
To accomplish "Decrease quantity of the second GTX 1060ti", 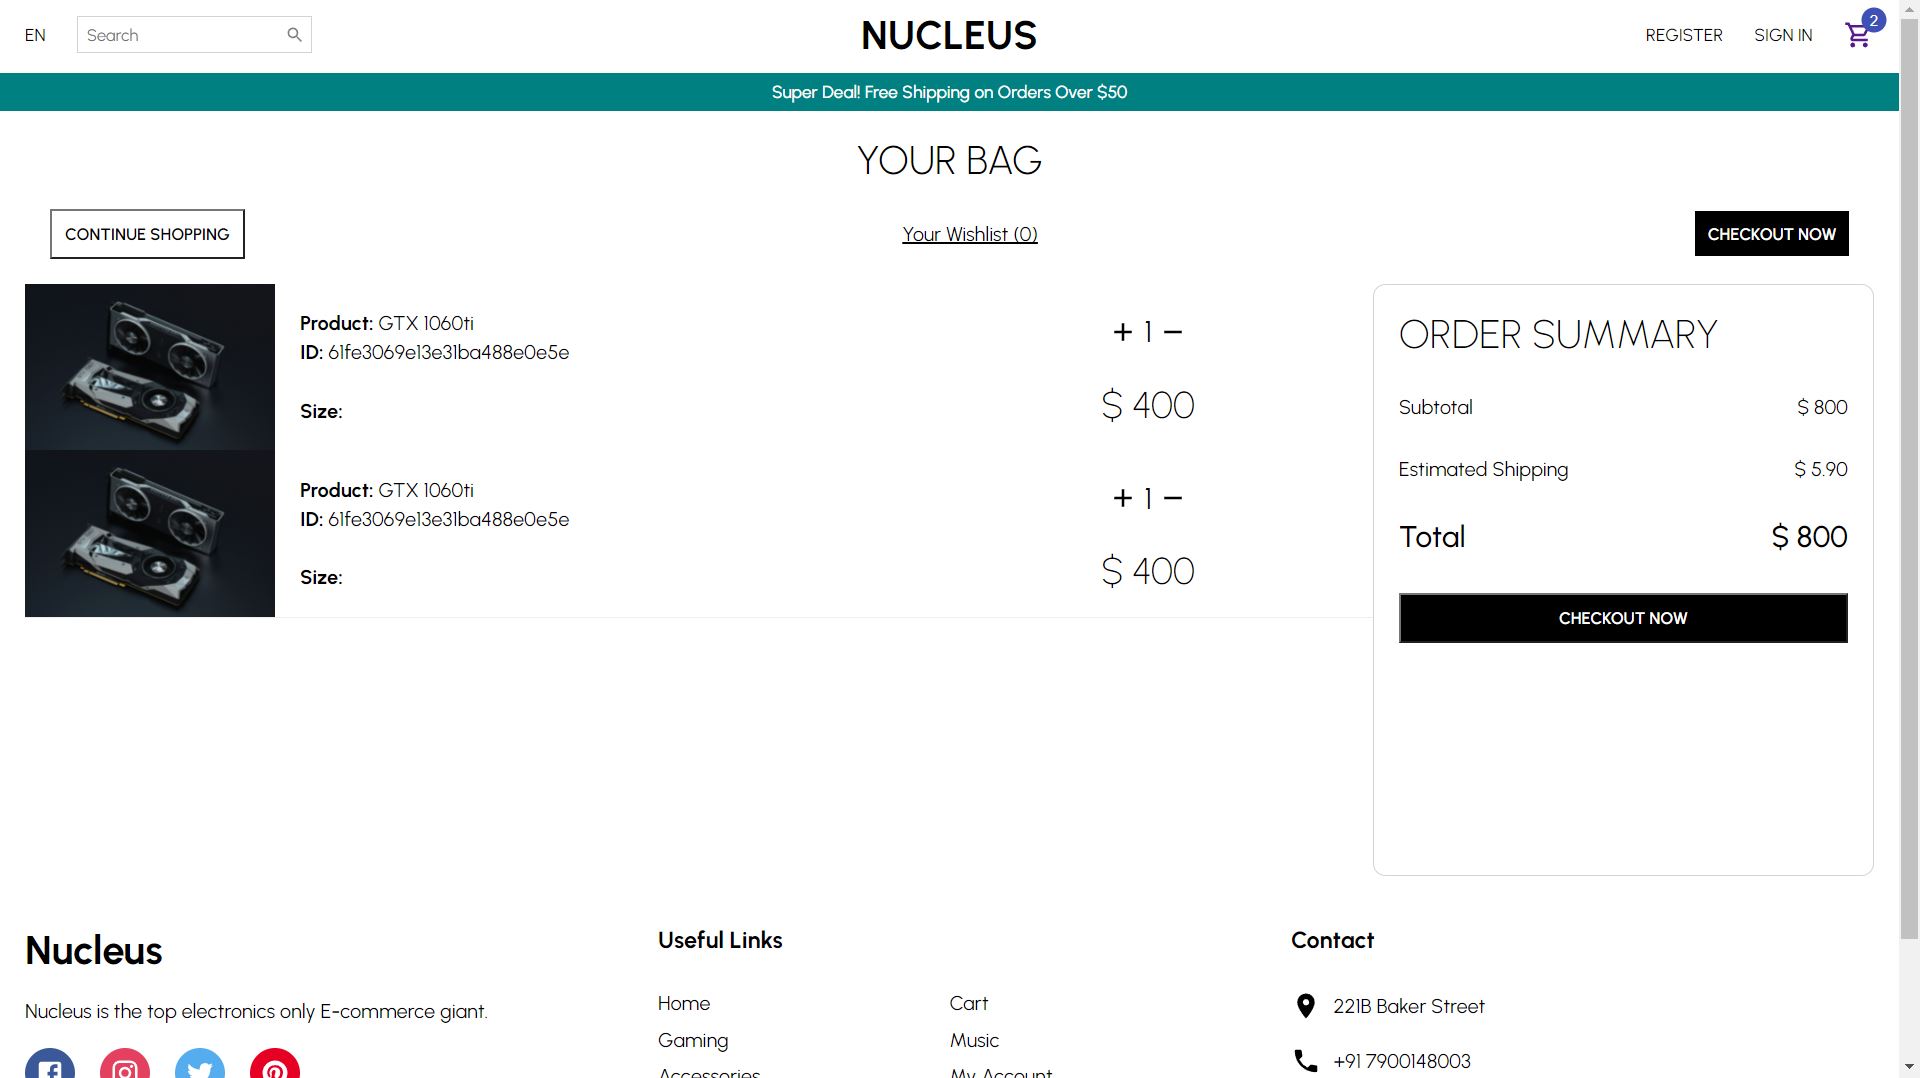I will tap(1175, 496).
